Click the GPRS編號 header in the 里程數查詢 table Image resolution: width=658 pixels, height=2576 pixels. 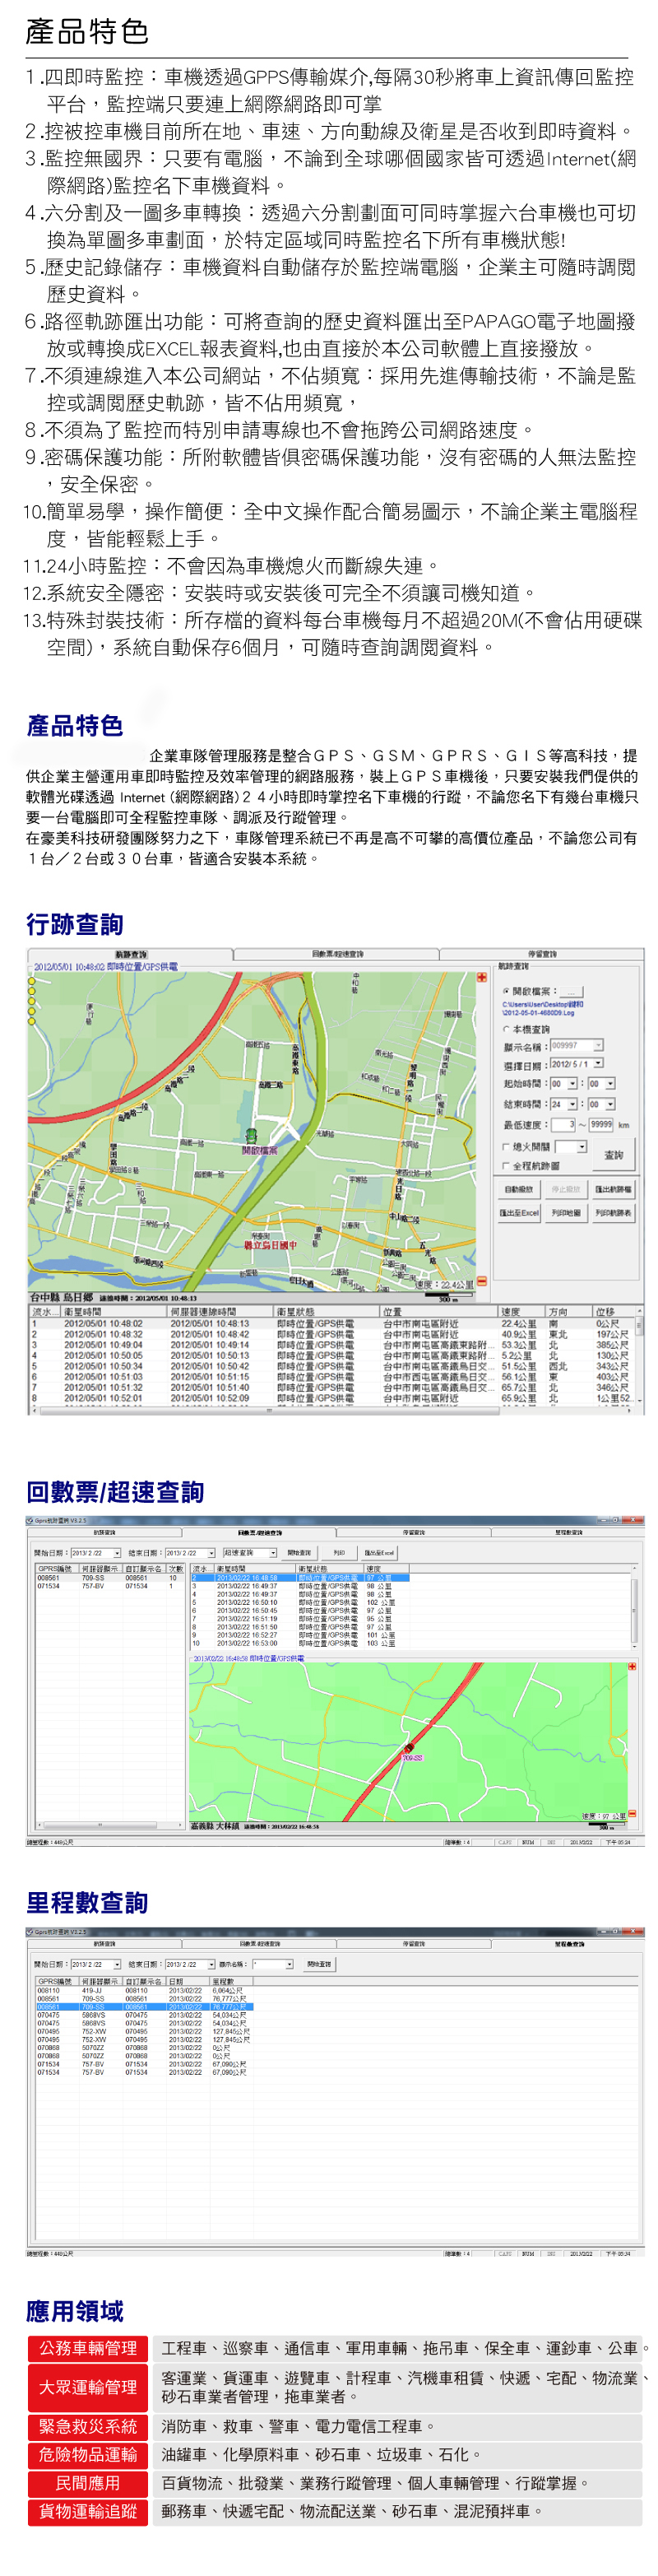coord(57,1981)
